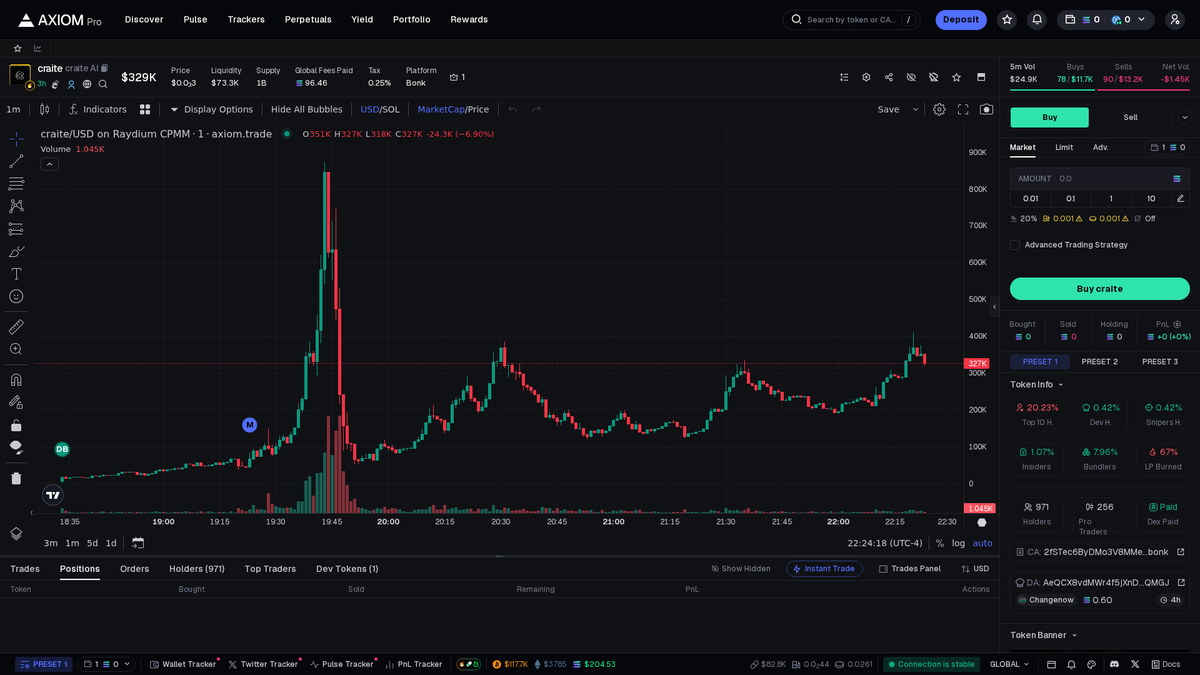Viewport: 1200px width, 675px height.
Task: Select the ruler measure tool
Action: coord(16,326)
